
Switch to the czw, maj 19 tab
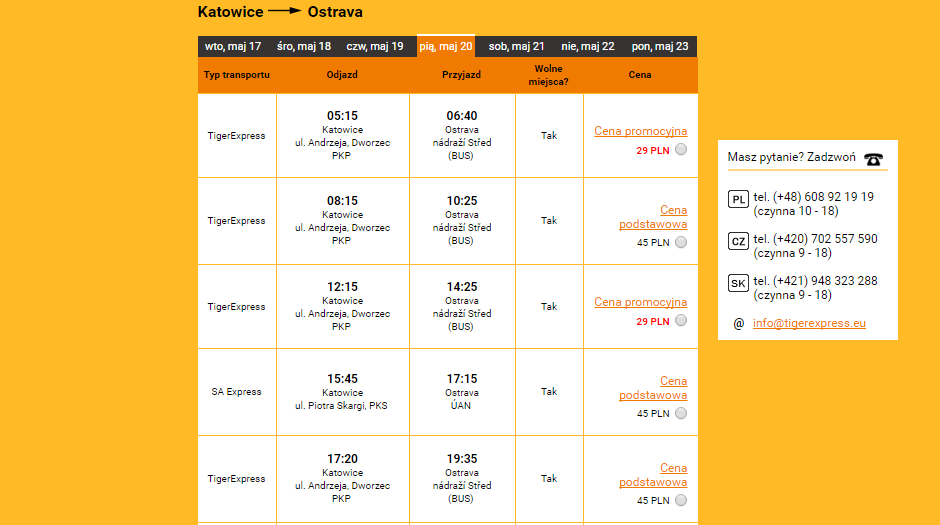(x=375, y=46)
